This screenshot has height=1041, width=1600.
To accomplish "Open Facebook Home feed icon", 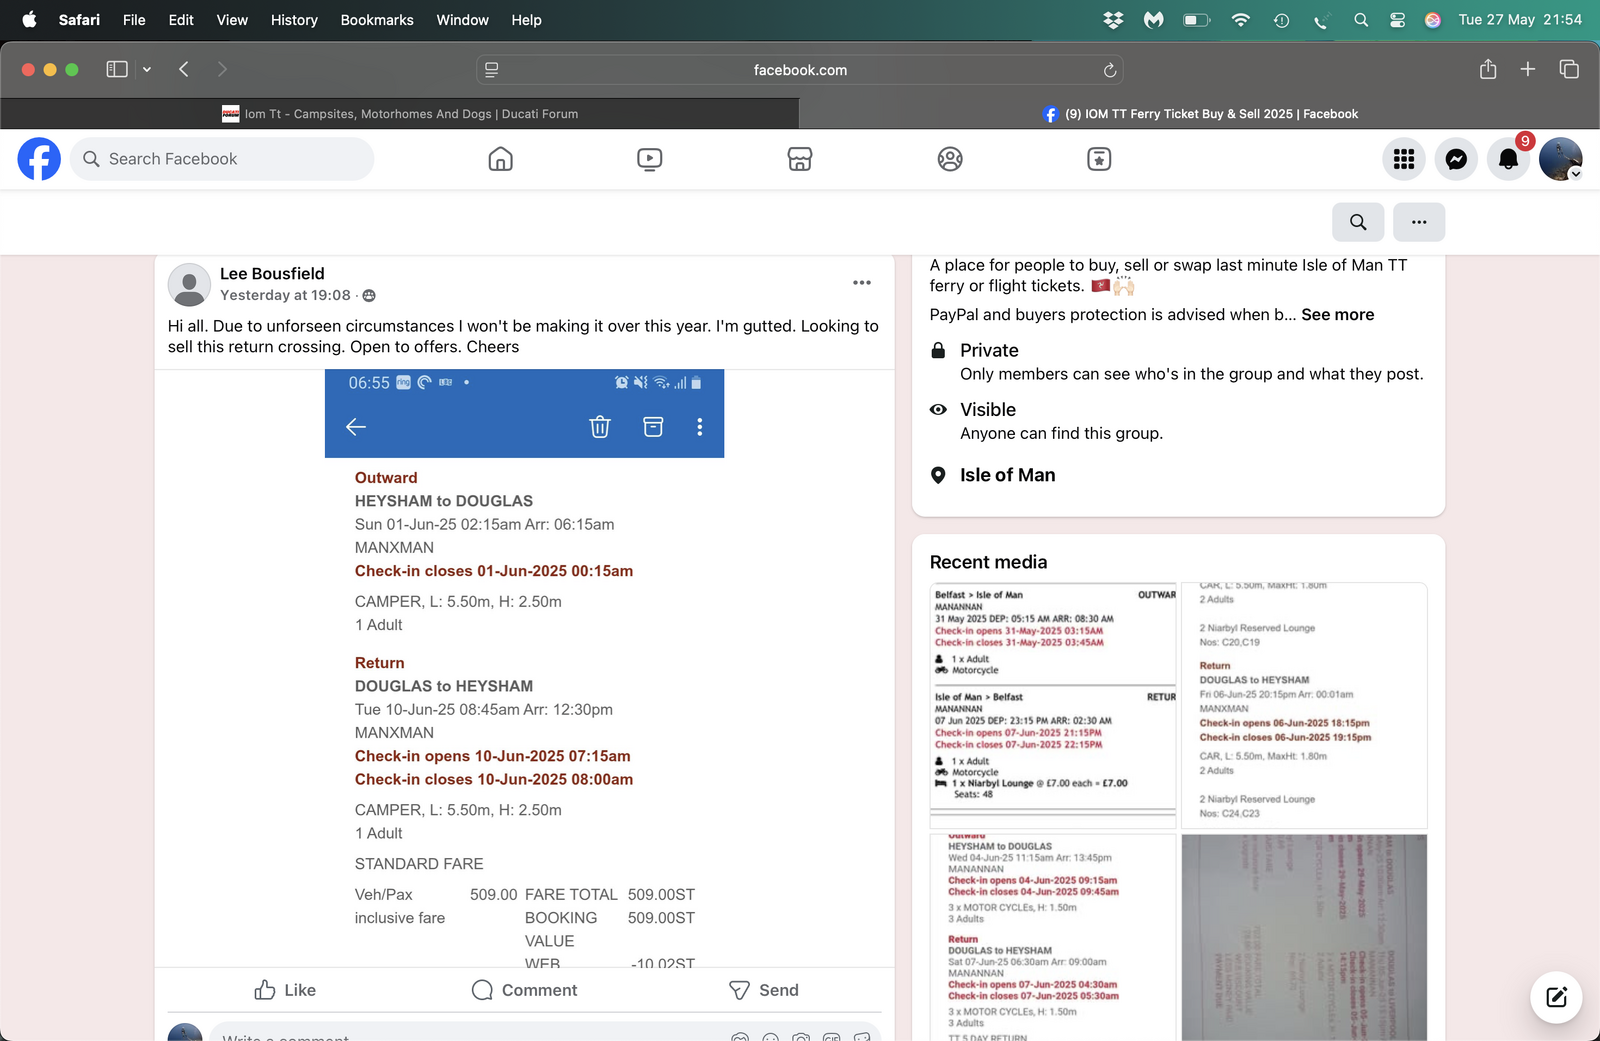I will 500,159.
